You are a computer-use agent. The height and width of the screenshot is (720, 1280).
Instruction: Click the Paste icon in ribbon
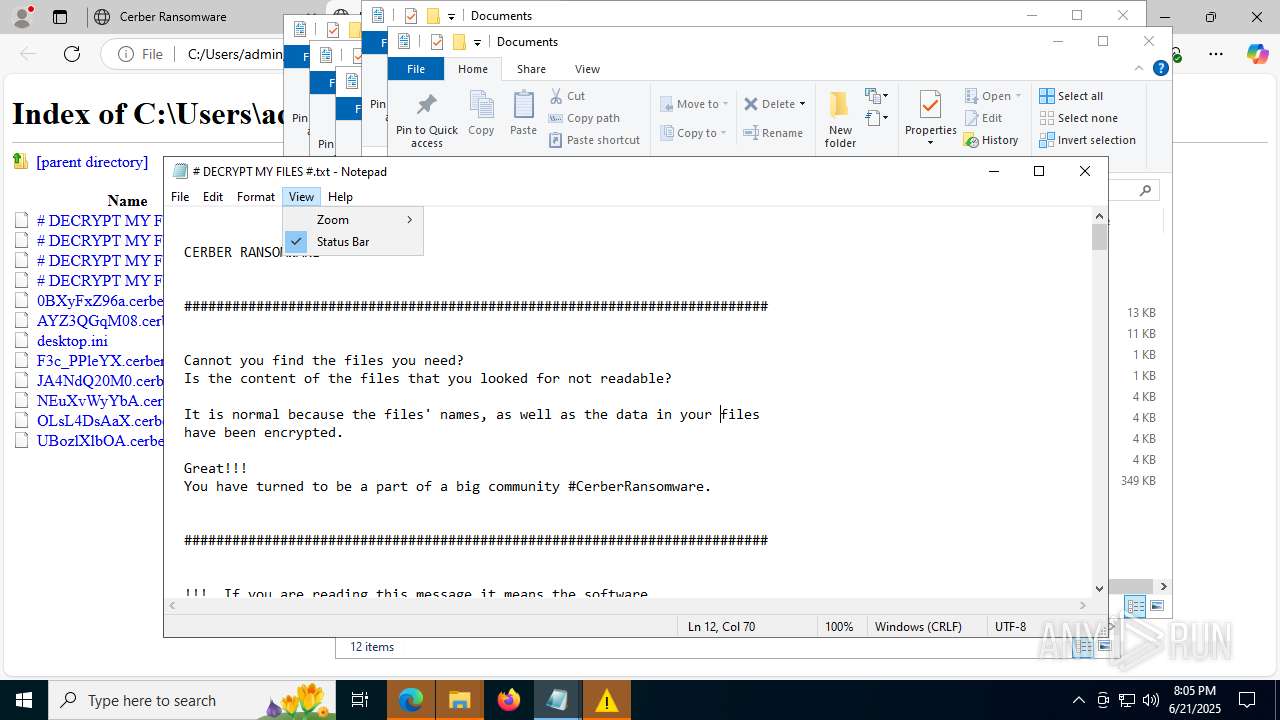click(523, 105)
